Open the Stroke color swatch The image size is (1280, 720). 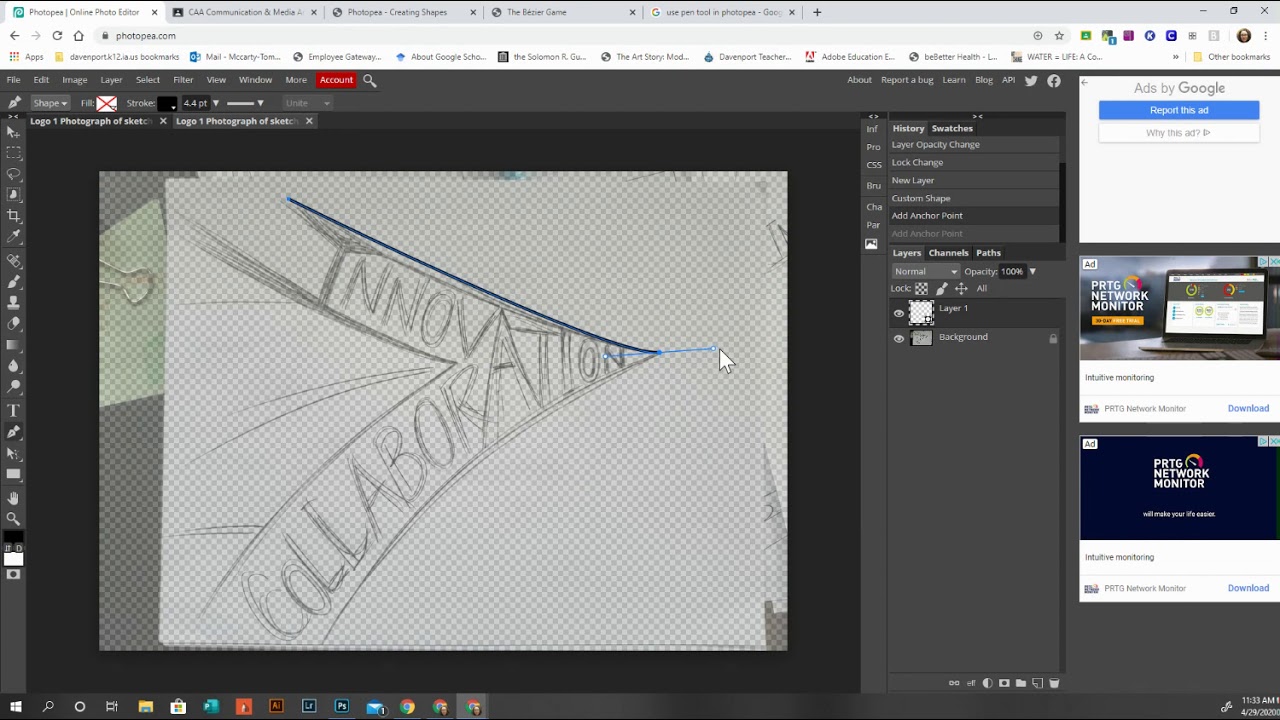point(167,103)
